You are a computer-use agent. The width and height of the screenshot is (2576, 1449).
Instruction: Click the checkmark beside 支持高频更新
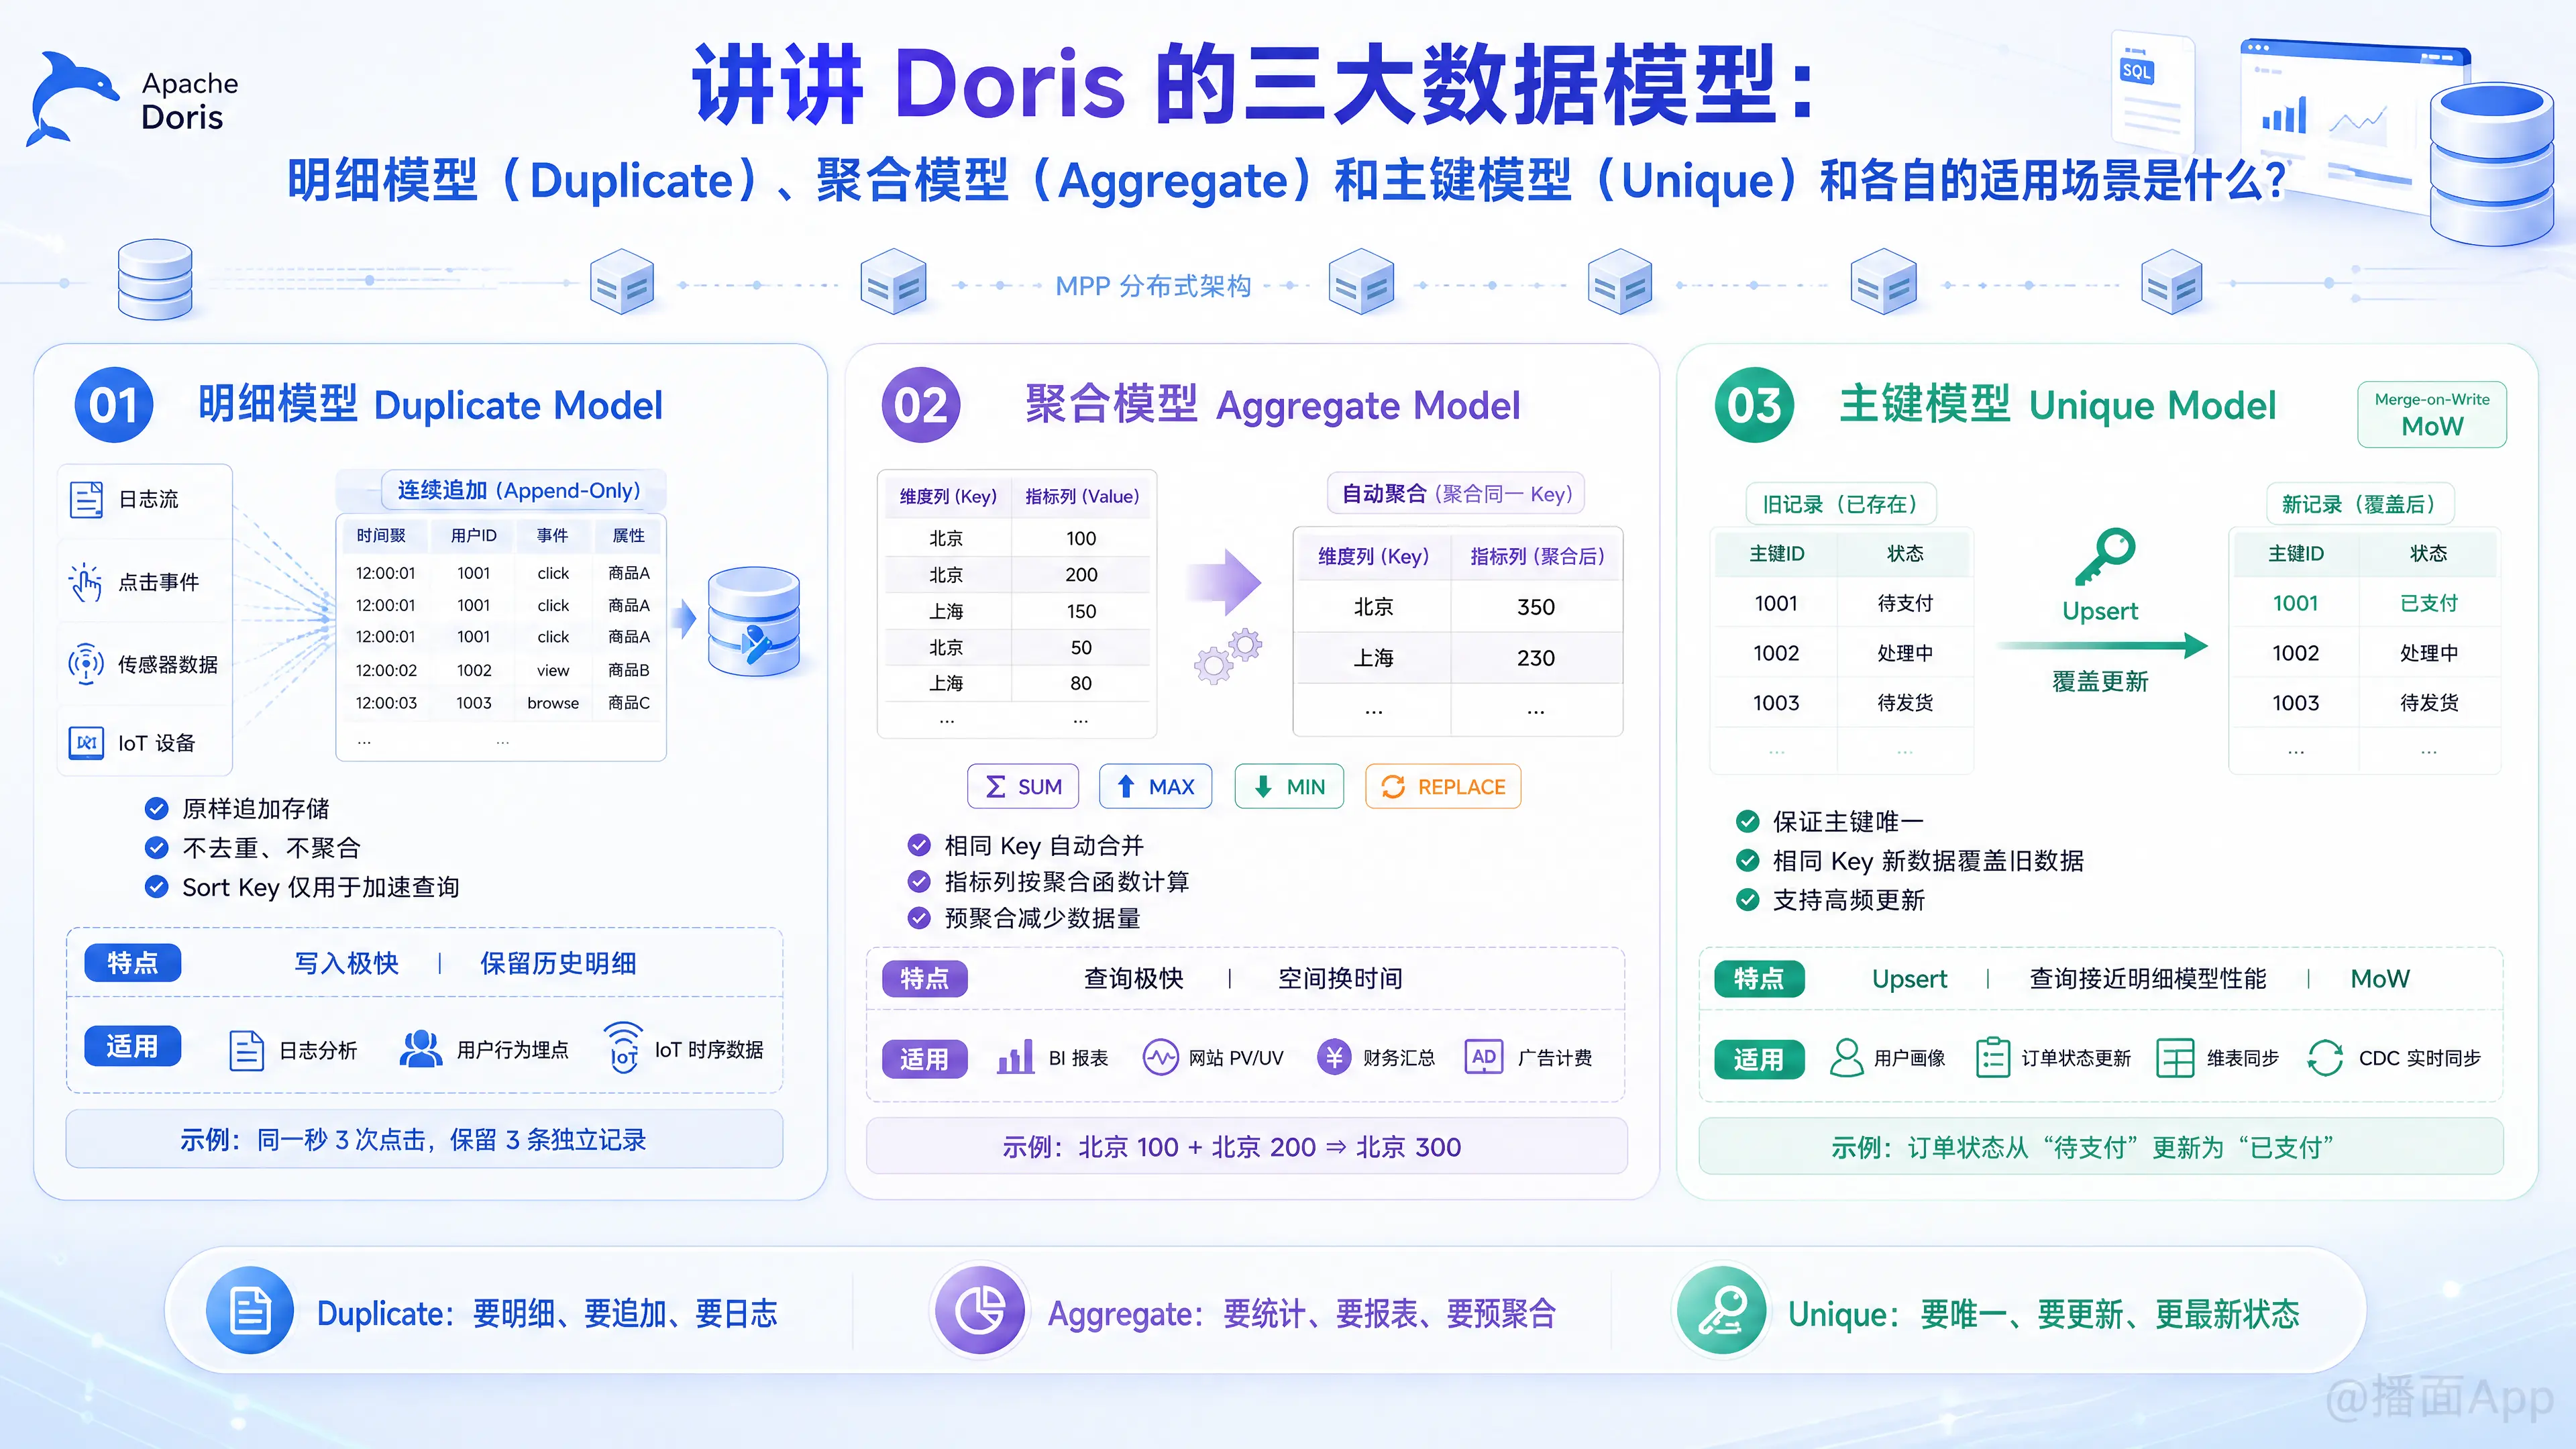[x=1748, y=900]
